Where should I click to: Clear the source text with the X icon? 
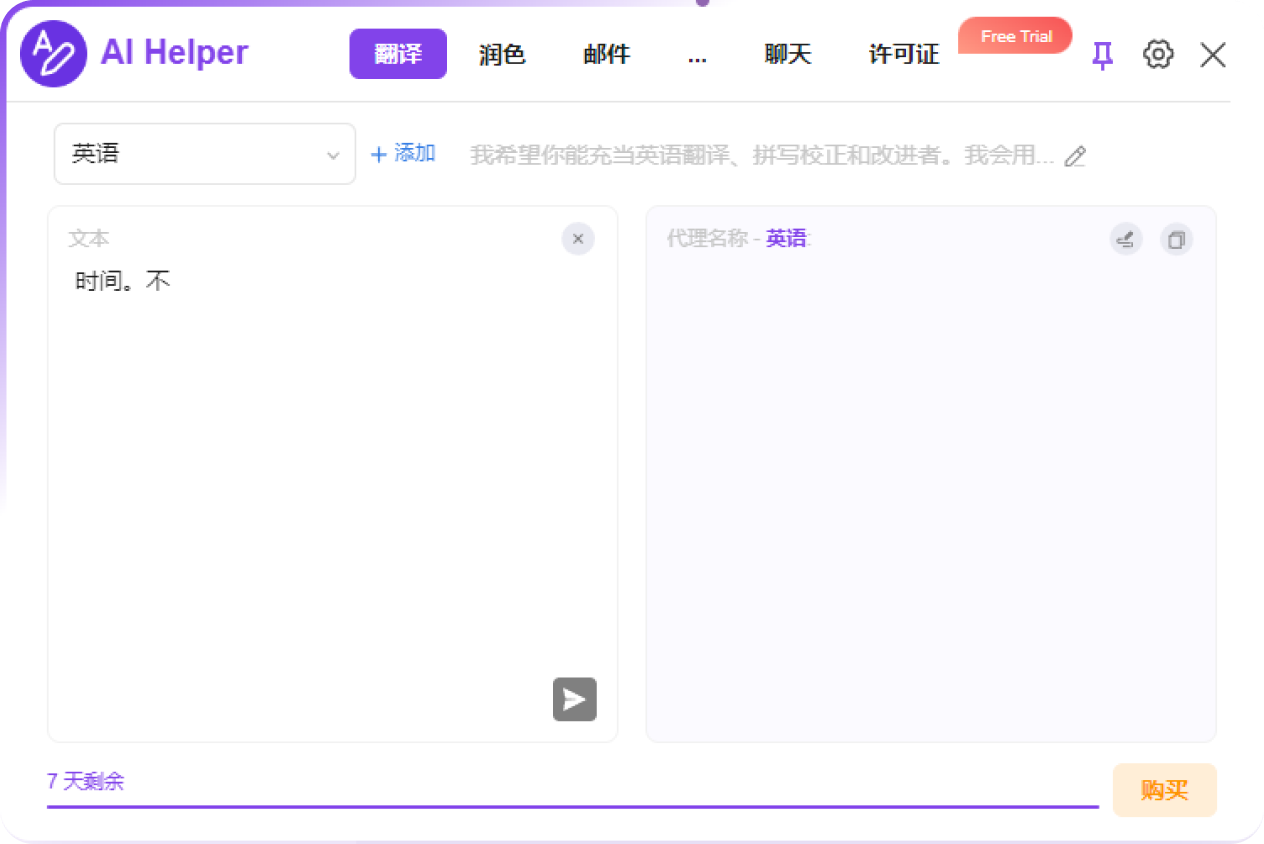coord(577,239)
